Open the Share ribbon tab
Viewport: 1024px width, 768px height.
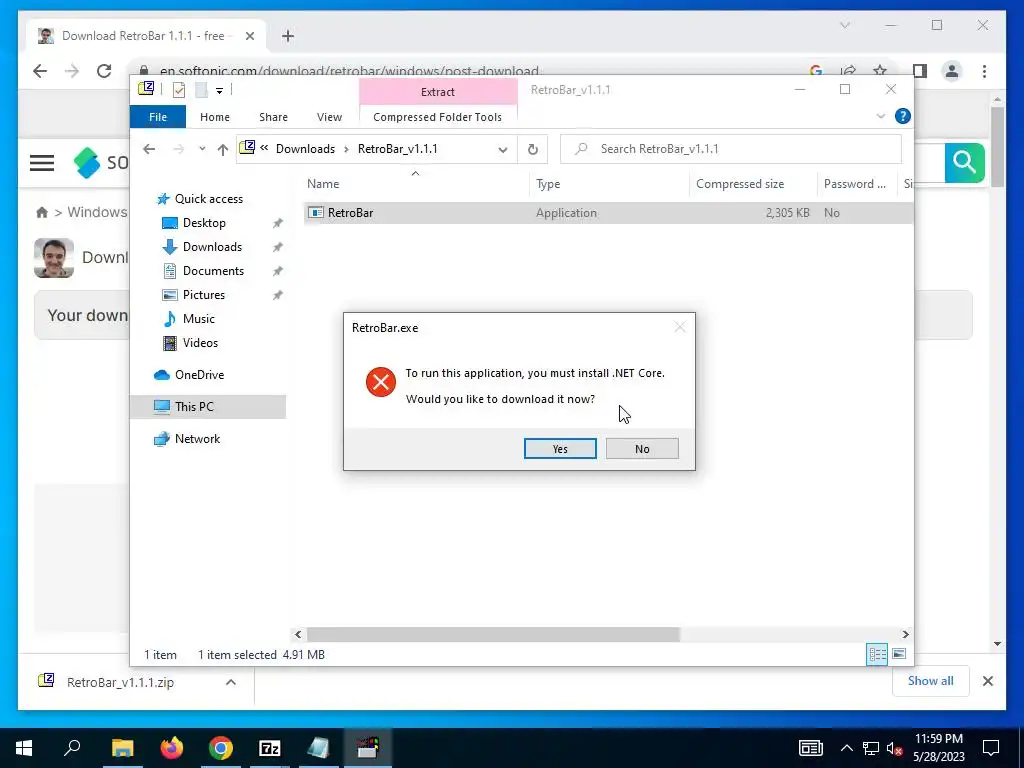pyautogui.click(x=273, y=117)
